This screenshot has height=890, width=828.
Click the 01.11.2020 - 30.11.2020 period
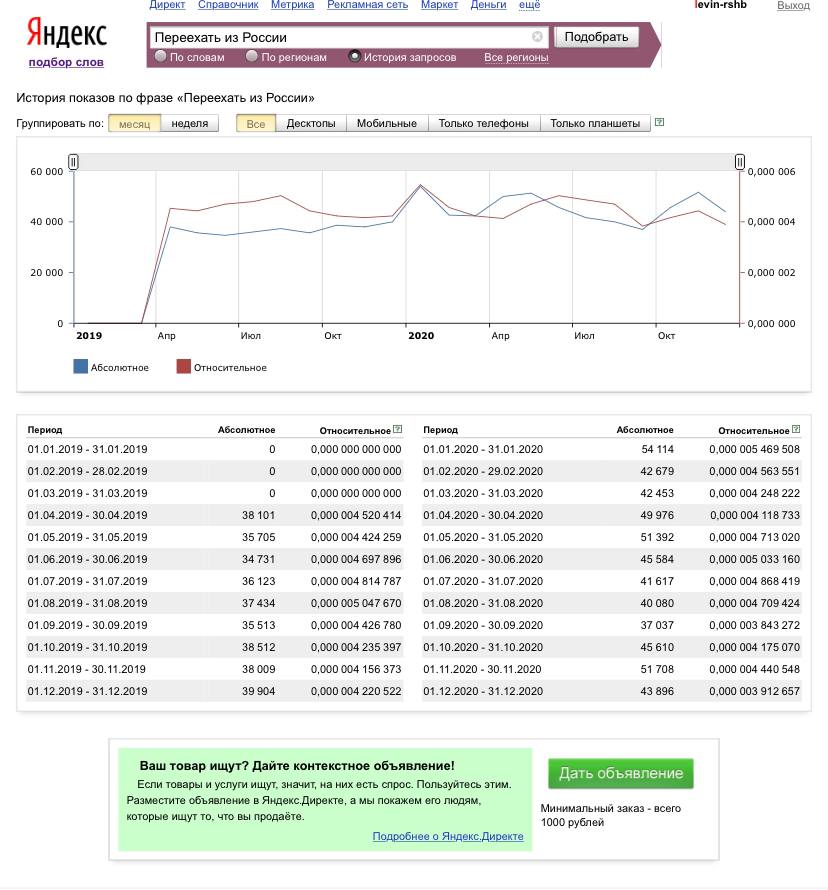(x=482, y=669)
